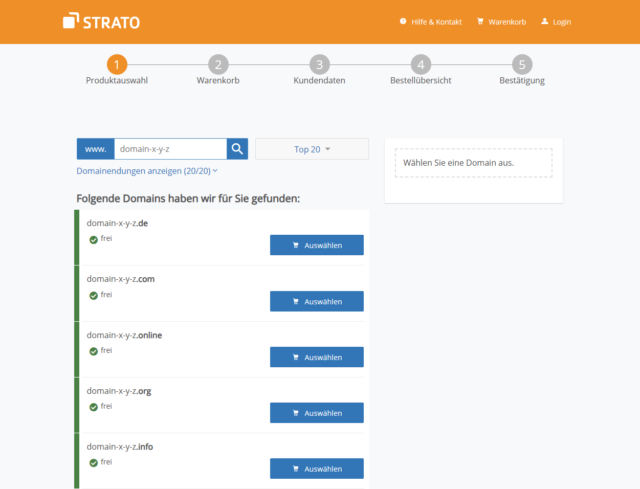Click step 1 Produktauswahl circle
The width and height of the screenshot is (640, 489).
click(117, 64)
